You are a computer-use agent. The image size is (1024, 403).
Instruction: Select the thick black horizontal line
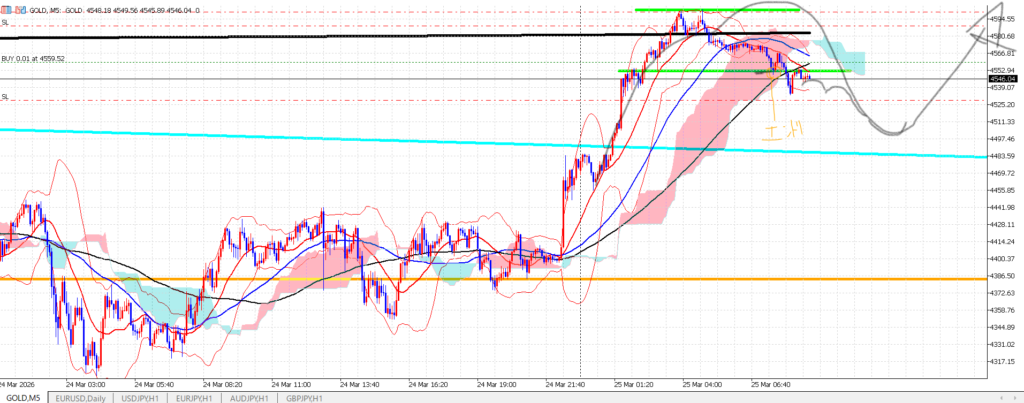(300, 36)
